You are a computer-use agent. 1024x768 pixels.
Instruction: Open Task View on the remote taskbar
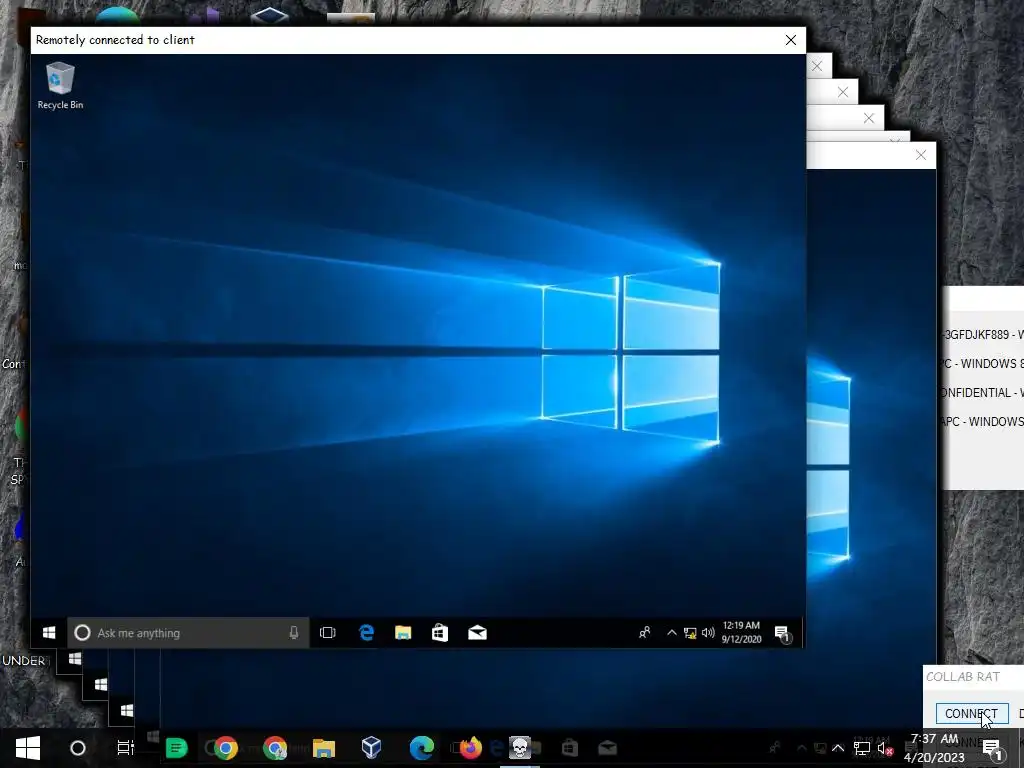click(328, 633)
